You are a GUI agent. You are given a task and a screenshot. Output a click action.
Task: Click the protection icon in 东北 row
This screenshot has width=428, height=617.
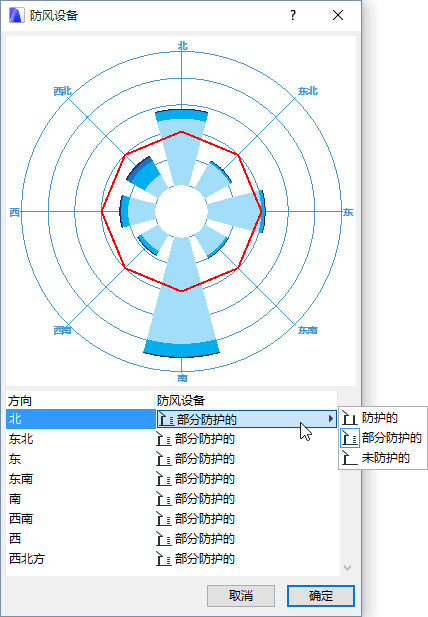[164, 439]
